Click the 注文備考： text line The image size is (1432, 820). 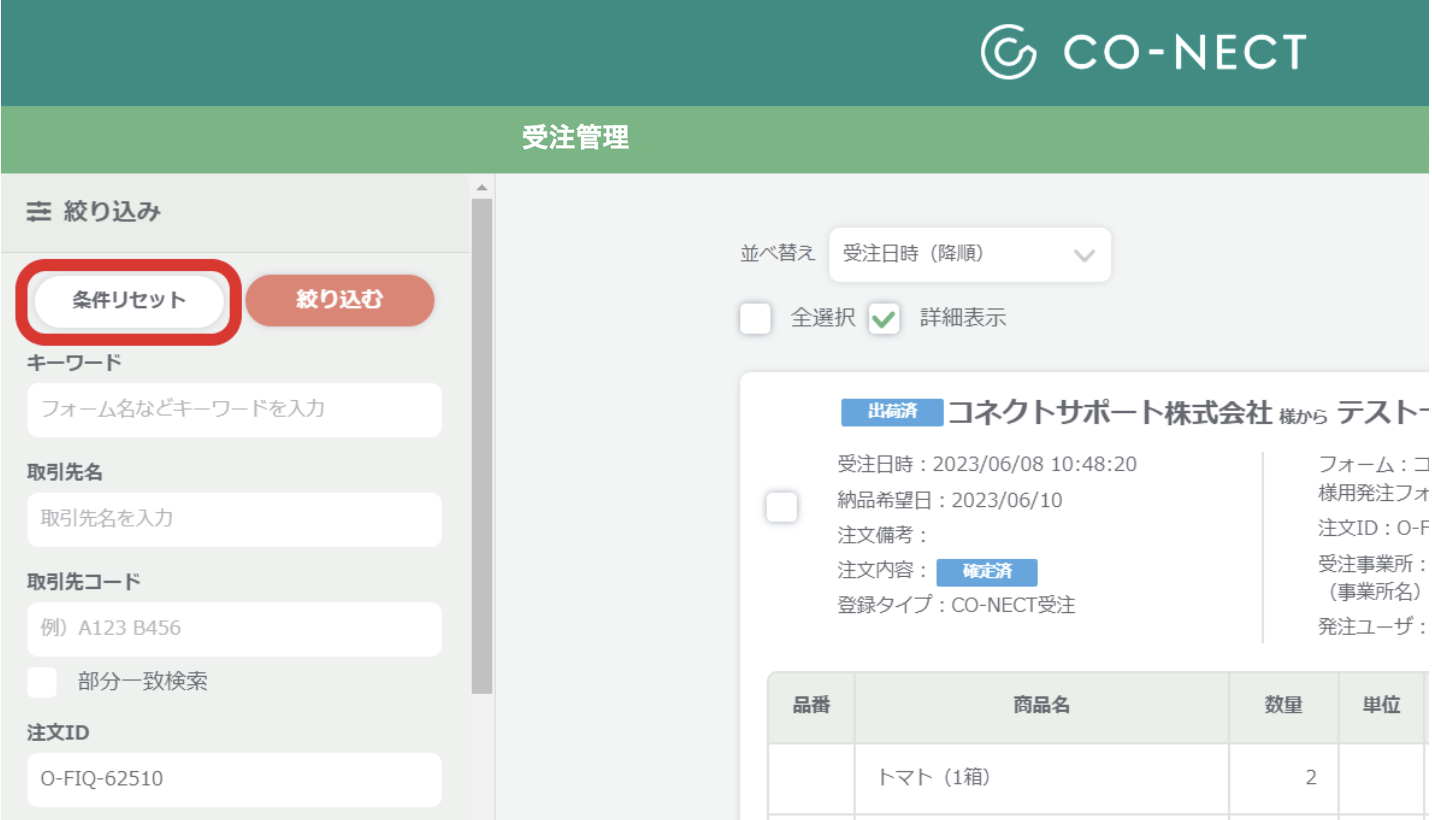(x=883, y=535)
